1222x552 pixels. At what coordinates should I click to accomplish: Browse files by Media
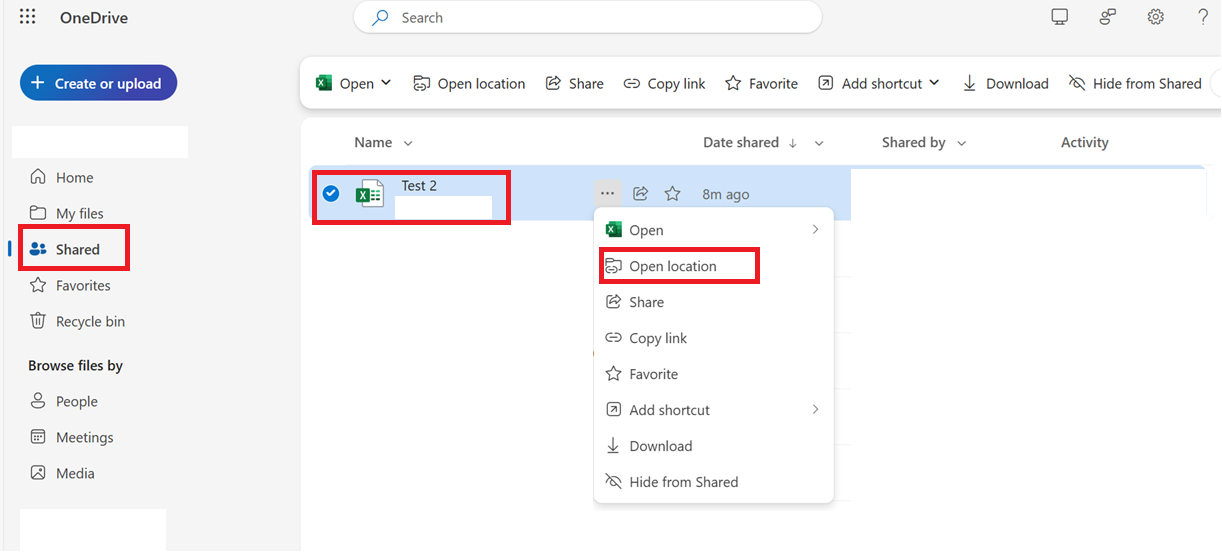coord(63,473)
